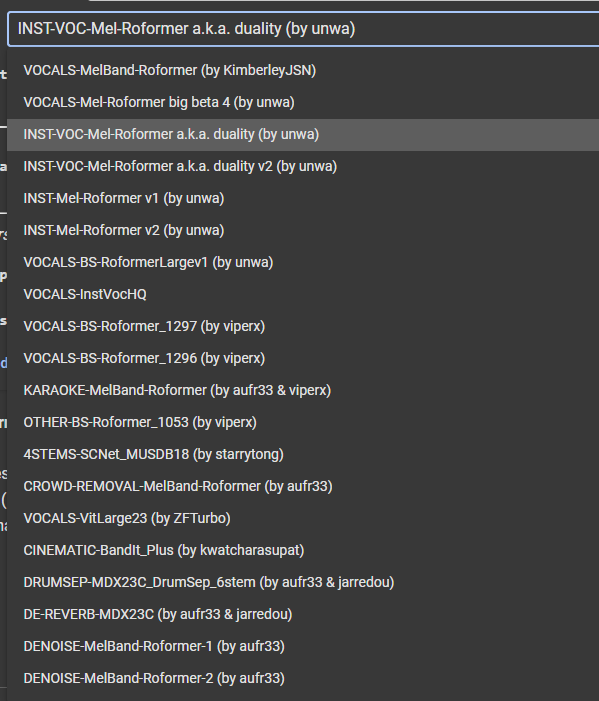Pick INST-VOC-Mel-Roformer duality v2 entry
The height and width of the screenshot is (701, 599).
click(x=303, y=167)
